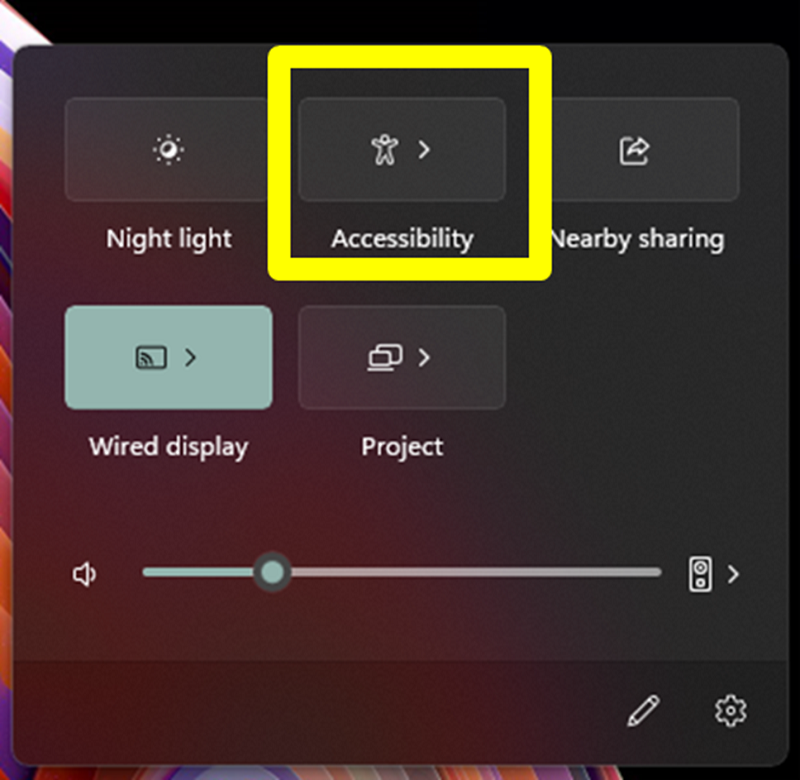This screenshot has height=780, width=800.
Task: Click the Nearby sharing text label
Action: pyautogui.click(x=638, y=239)
